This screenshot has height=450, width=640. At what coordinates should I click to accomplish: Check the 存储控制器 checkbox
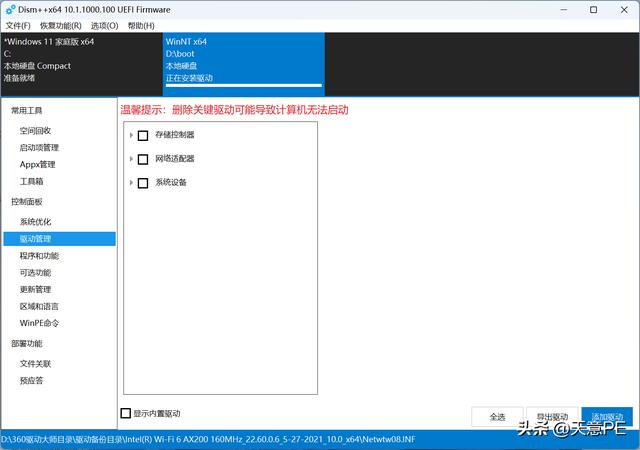coord(143,135)
